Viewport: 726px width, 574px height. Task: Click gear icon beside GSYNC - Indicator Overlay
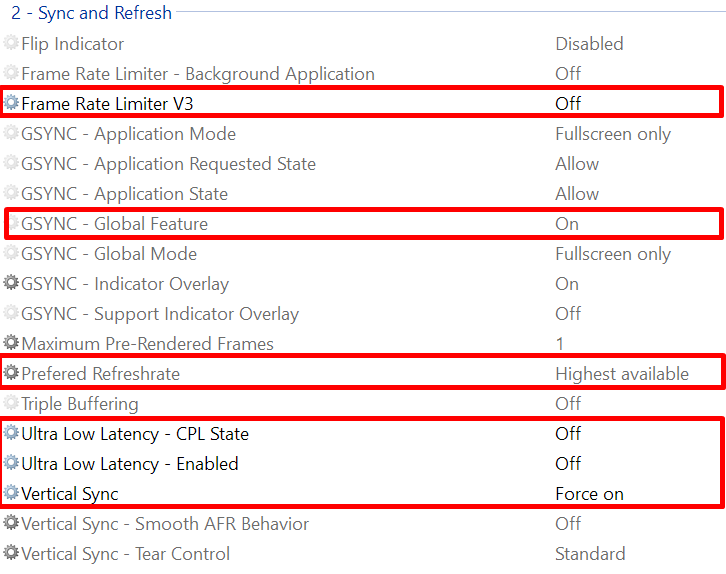click(11, 283)
